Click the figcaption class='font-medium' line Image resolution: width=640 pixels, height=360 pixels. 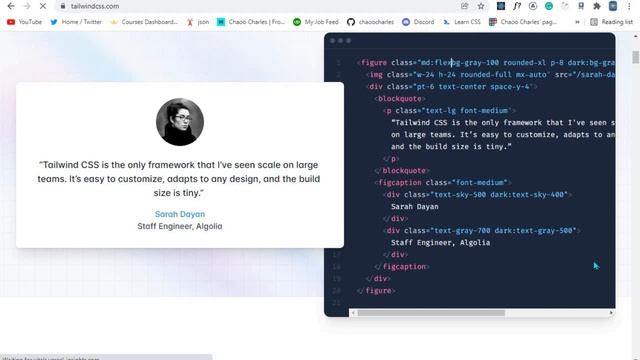pyautogui.click(x=443, y=182)
